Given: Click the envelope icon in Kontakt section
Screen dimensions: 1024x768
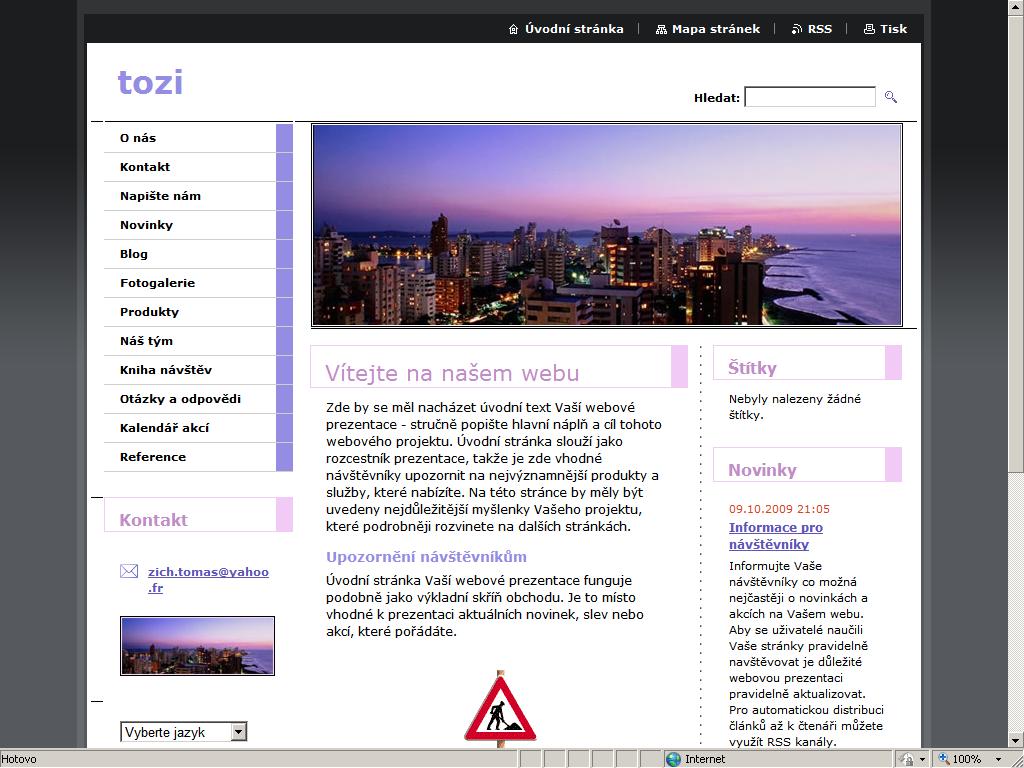Looking at the screenshot, I should (129, 572).
